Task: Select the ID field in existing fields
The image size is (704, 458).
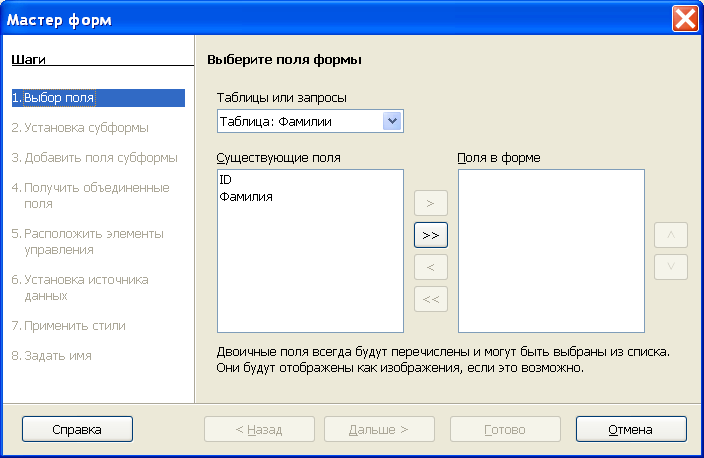Action: point(225,180)
